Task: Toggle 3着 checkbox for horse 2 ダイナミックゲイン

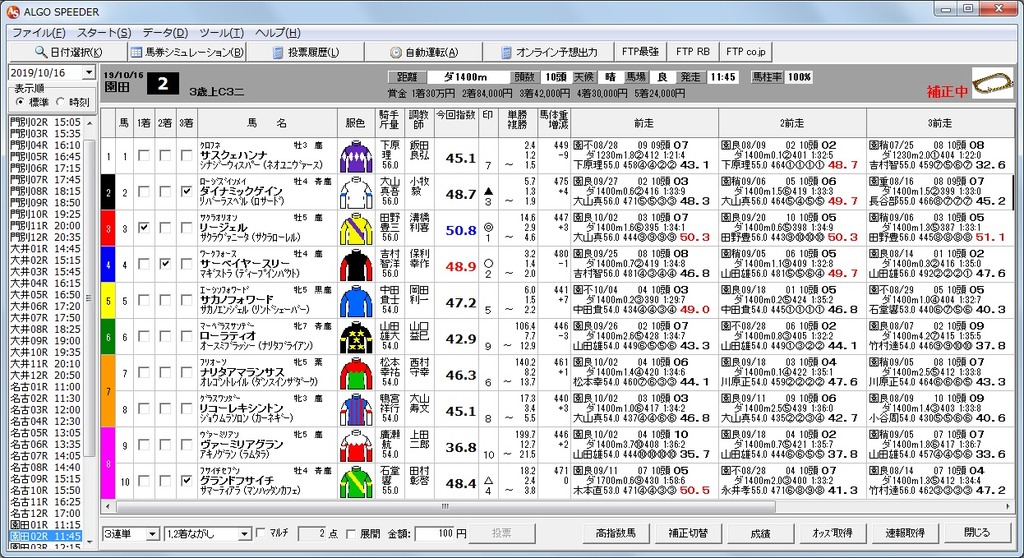Action: coord(187,191)
